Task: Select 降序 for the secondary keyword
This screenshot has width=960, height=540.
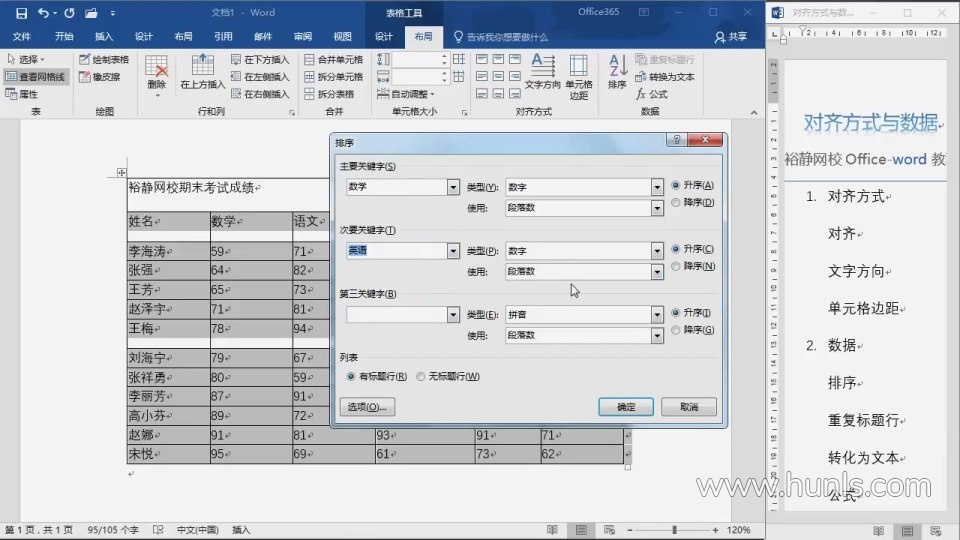Action: point(677,267)
